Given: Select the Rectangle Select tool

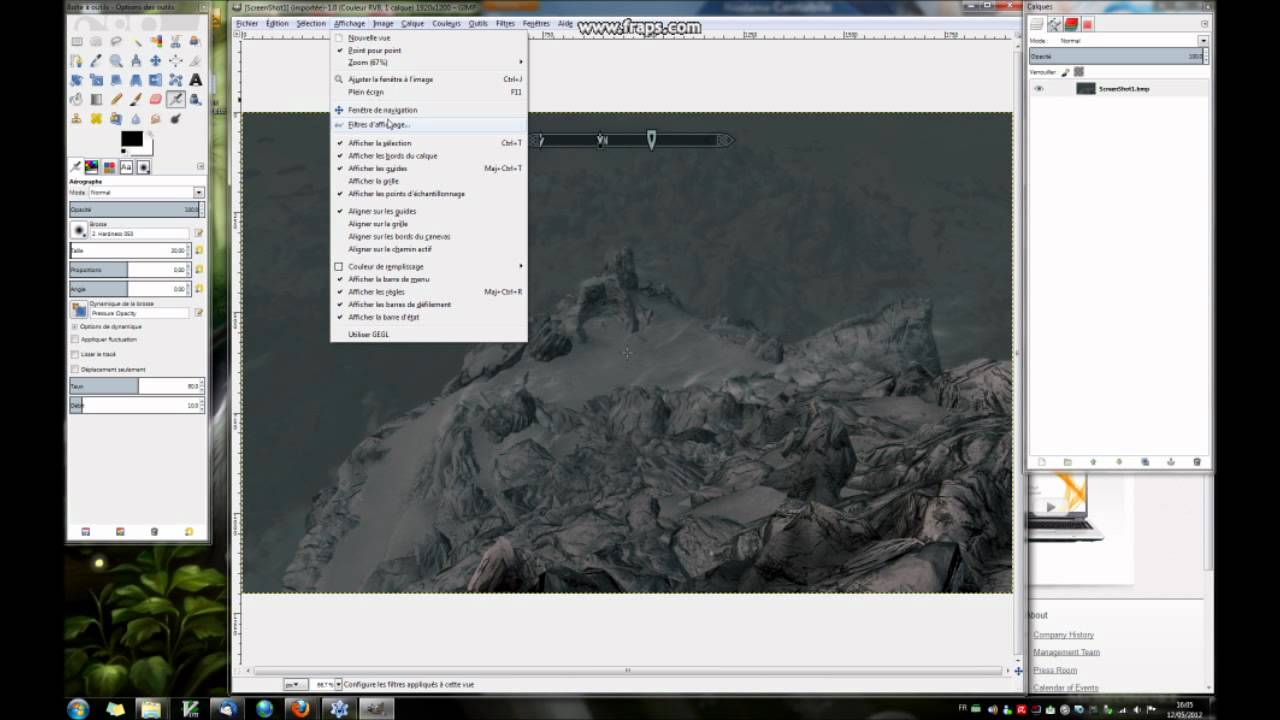Looking at the screenshot, I should pos(76,41).
